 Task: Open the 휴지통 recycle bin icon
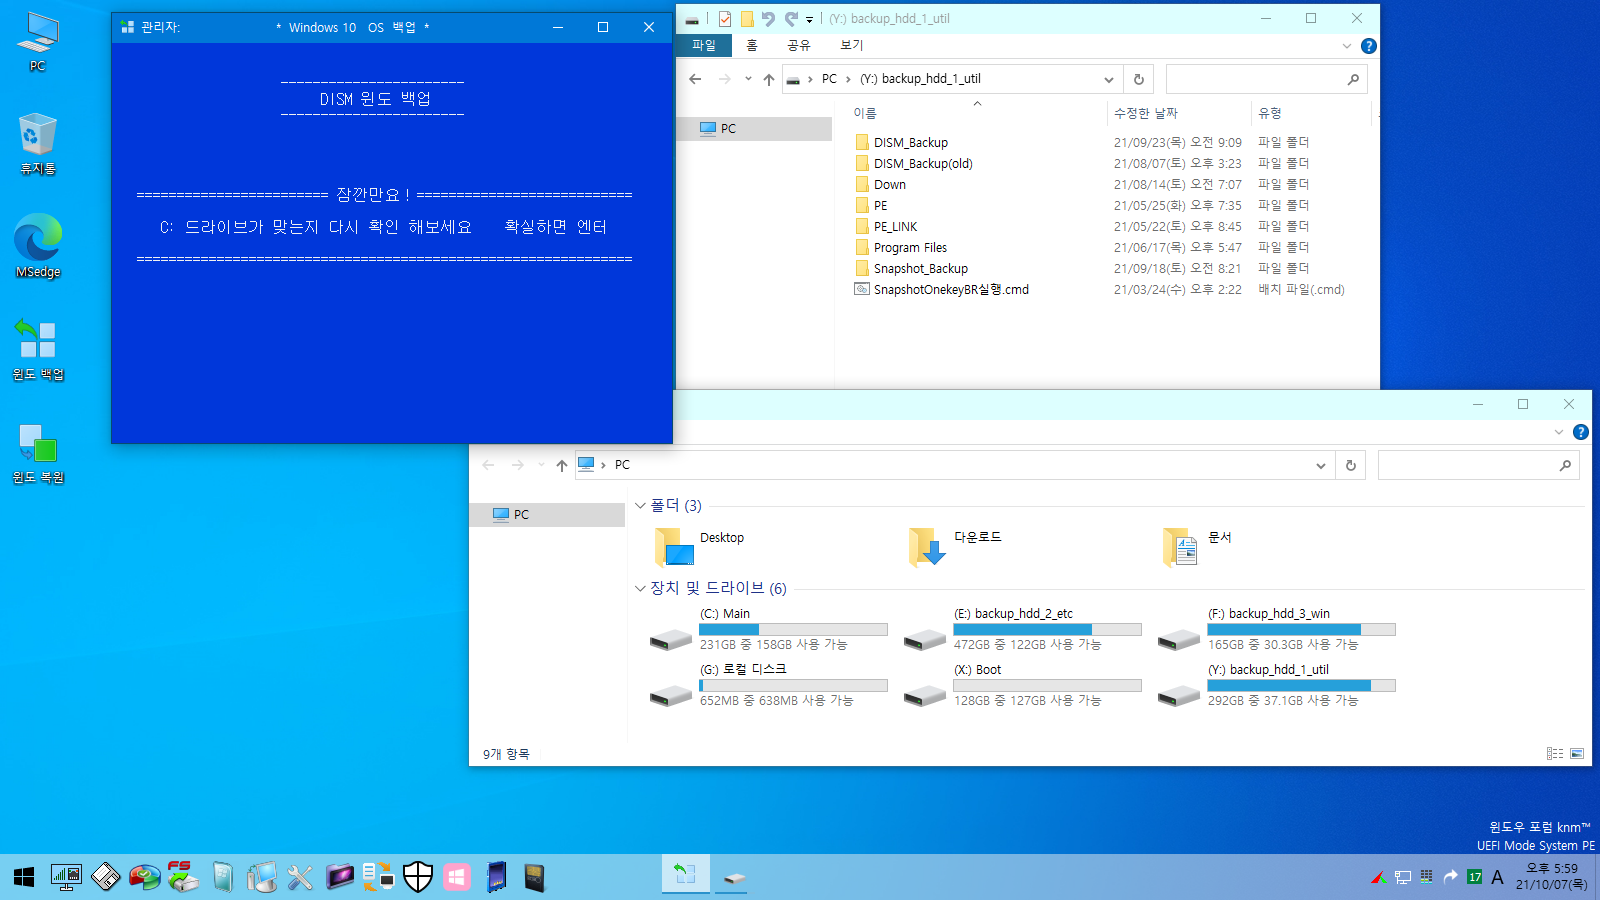click(38, 144)
